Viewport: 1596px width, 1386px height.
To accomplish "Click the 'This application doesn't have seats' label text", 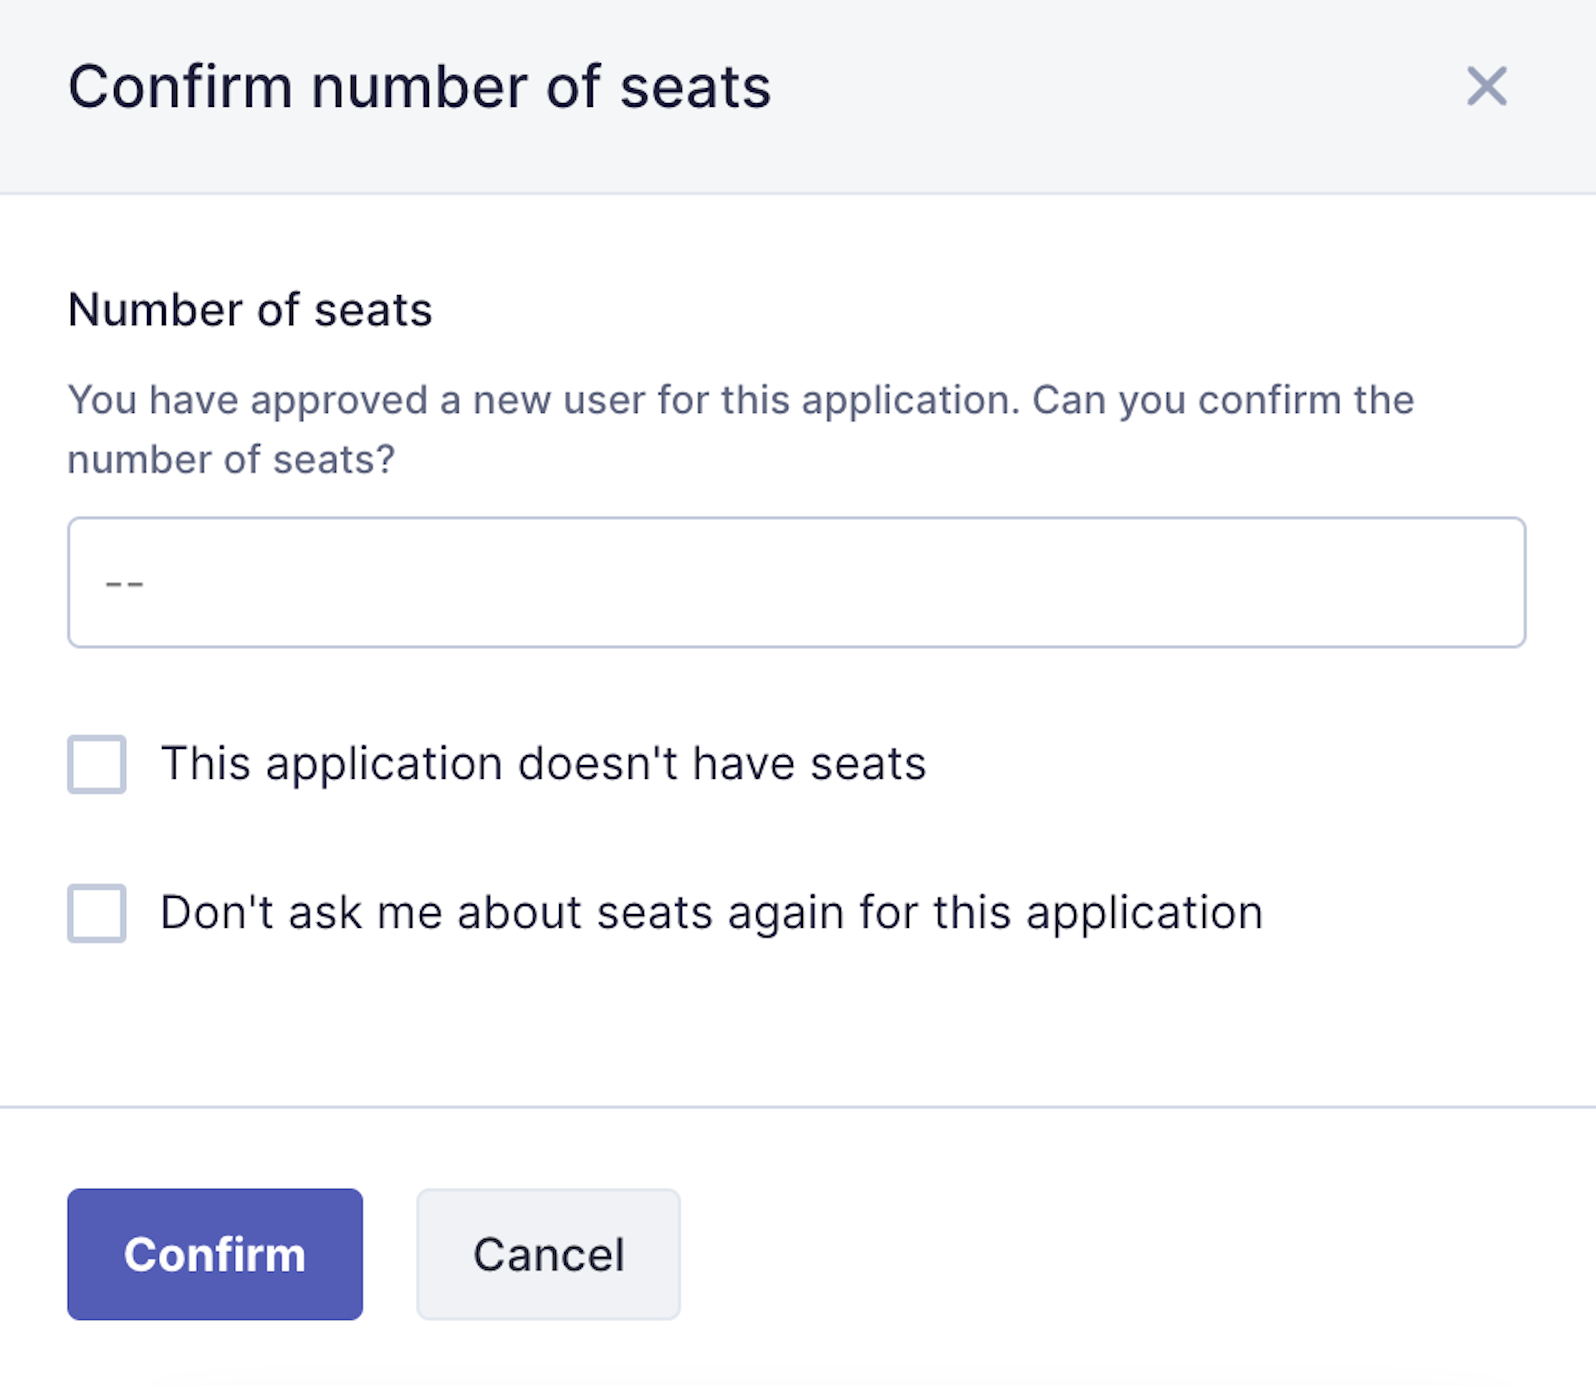I will coord(543,764).
